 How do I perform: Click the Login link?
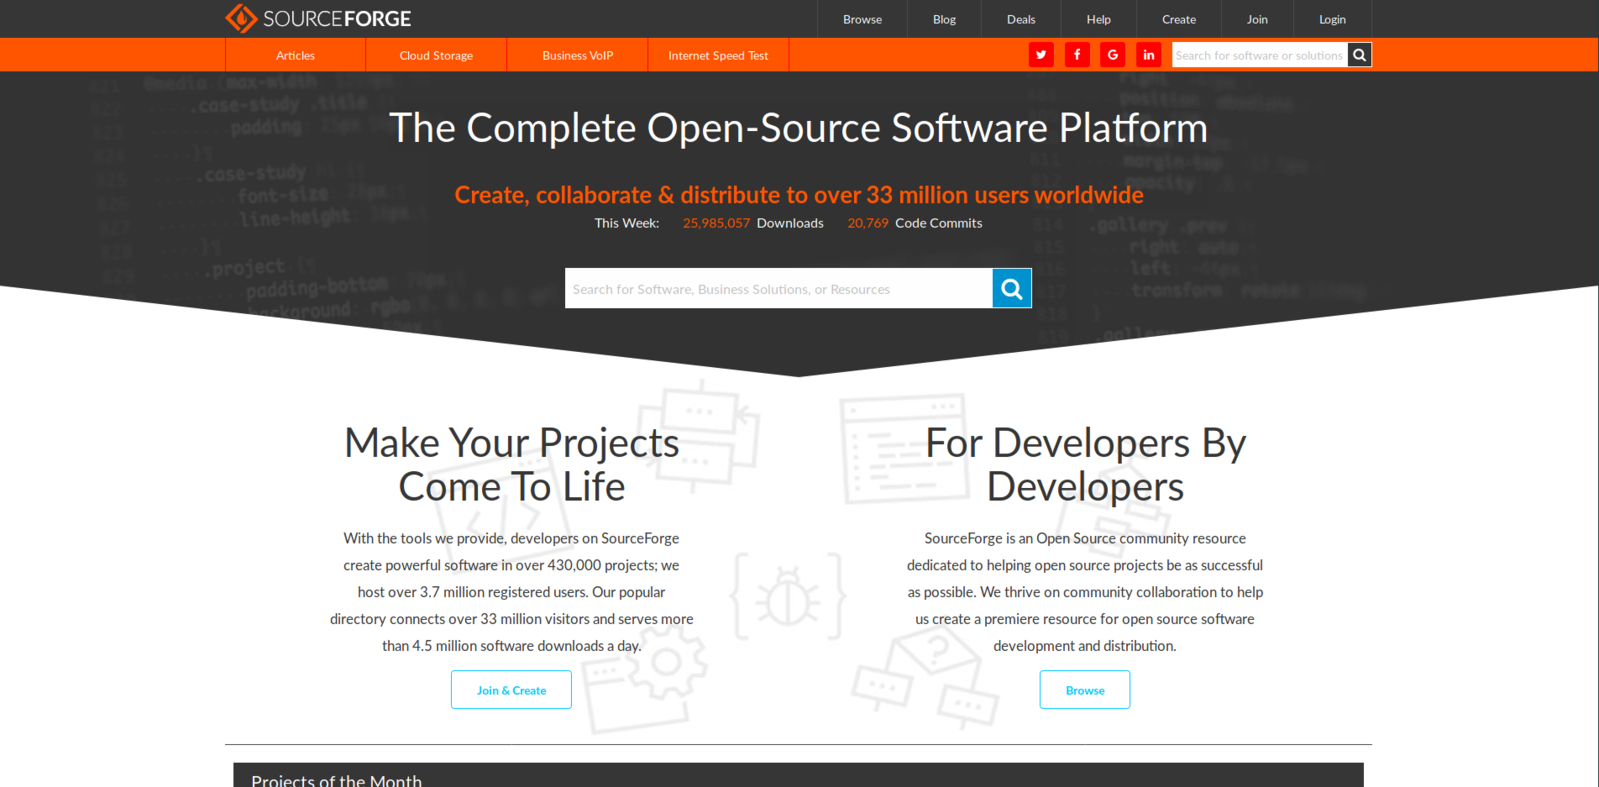[1332, 19]
